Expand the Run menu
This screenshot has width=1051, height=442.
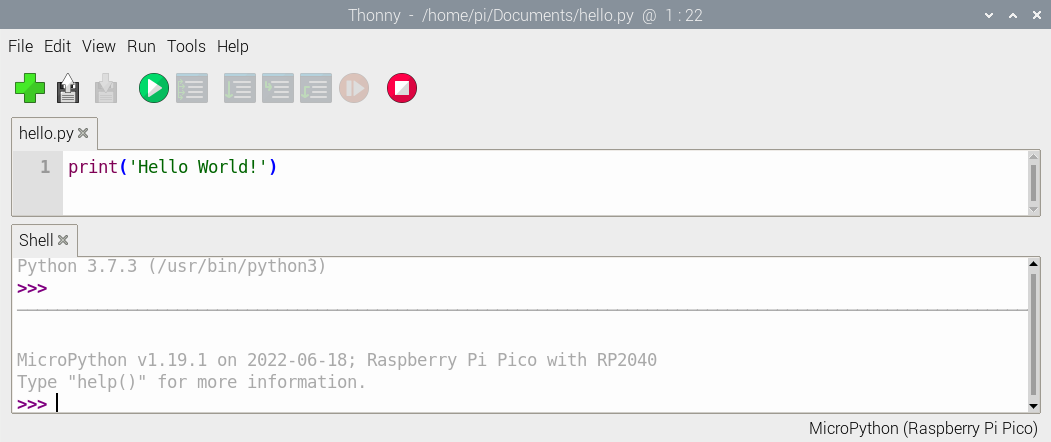(x=141, y=46)
